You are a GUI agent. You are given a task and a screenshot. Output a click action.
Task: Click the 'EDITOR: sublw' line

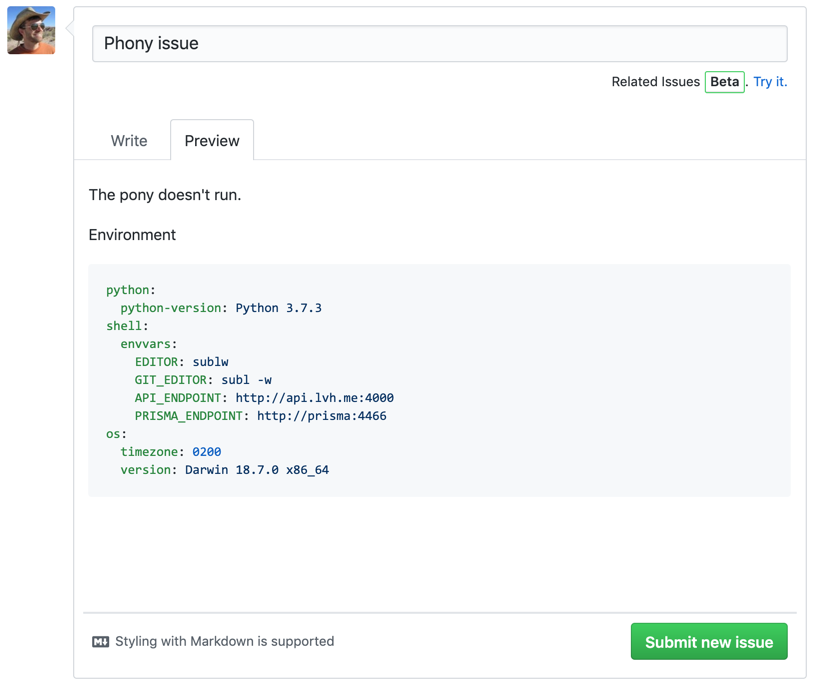pyautogui.click(x=181, y=362)
